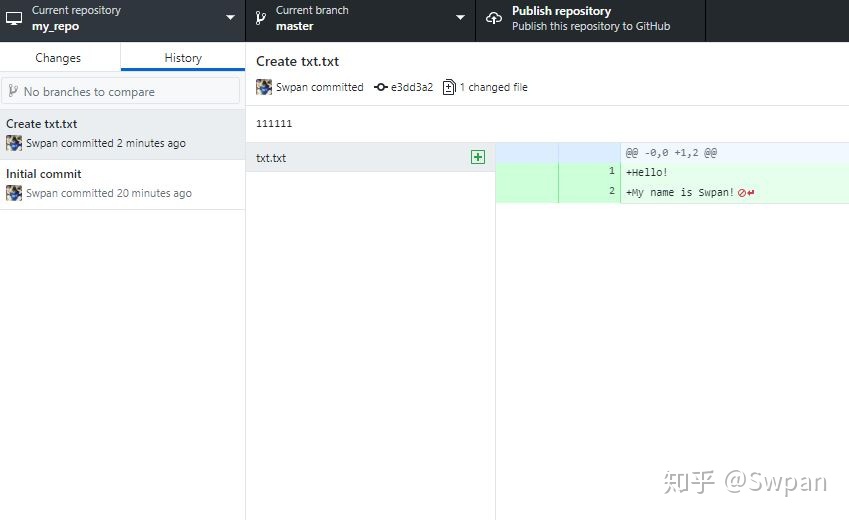Image resolution: width=849 pixels, height=520 pixels.
Task: Click 'Swpan committed' in the commit header
Action: [x=319, y=87]
